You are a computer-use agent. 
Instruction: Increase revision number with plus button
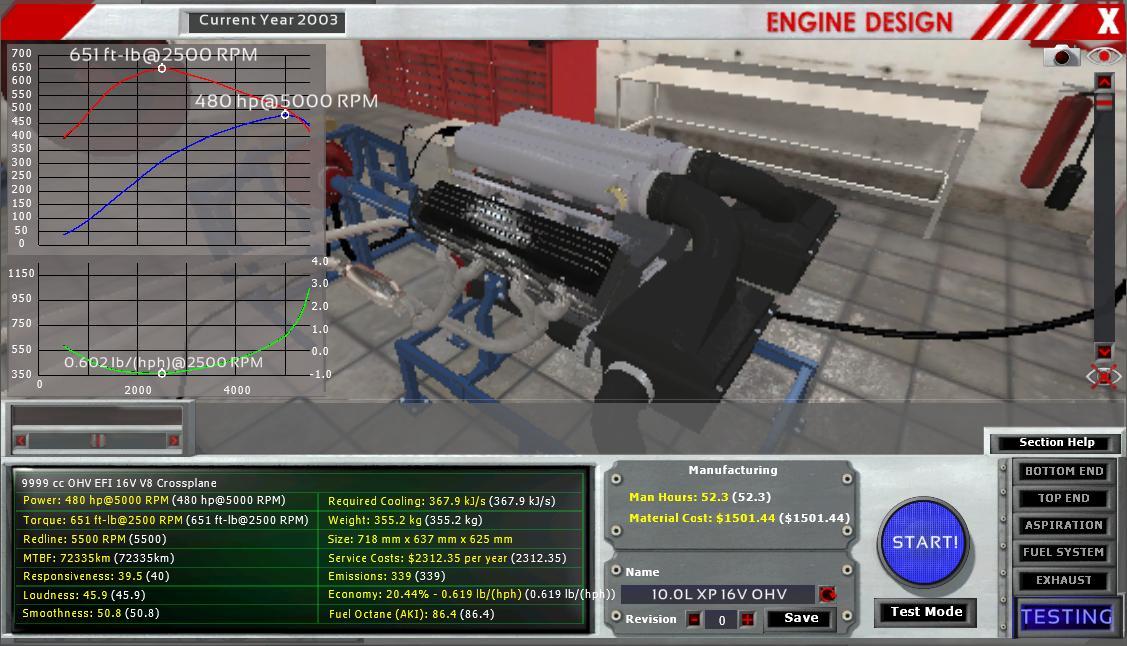click(x=747, y=620)
